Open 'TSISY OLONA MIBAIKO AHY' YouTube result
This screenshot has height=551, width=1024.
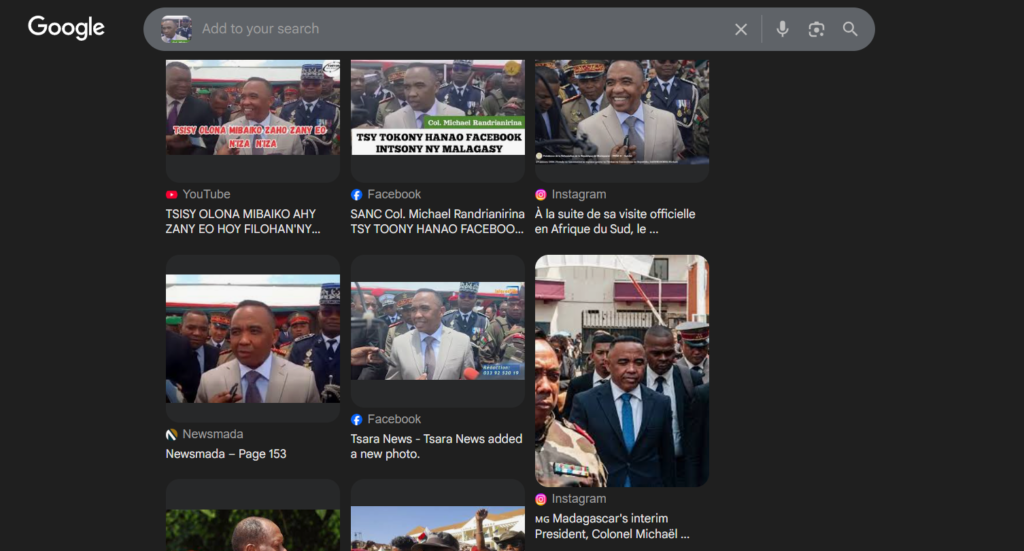coord(243,221)
